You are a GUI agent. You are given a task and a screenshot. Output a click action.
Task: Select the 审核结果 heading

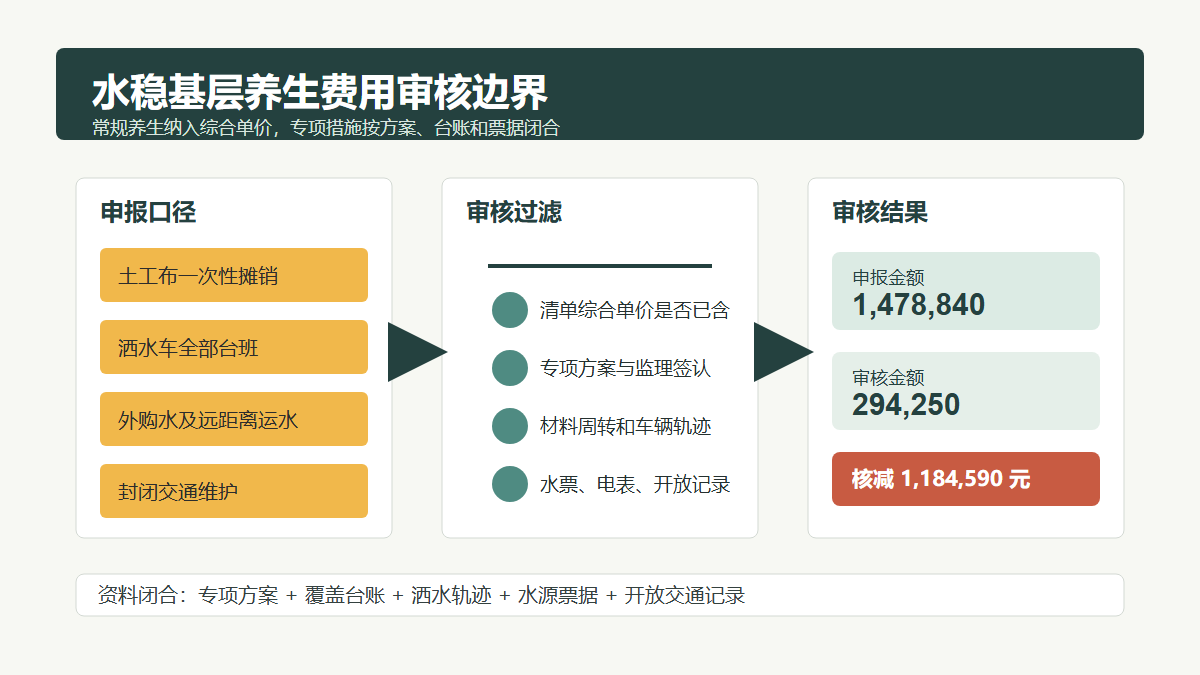(x=880, y=212)
